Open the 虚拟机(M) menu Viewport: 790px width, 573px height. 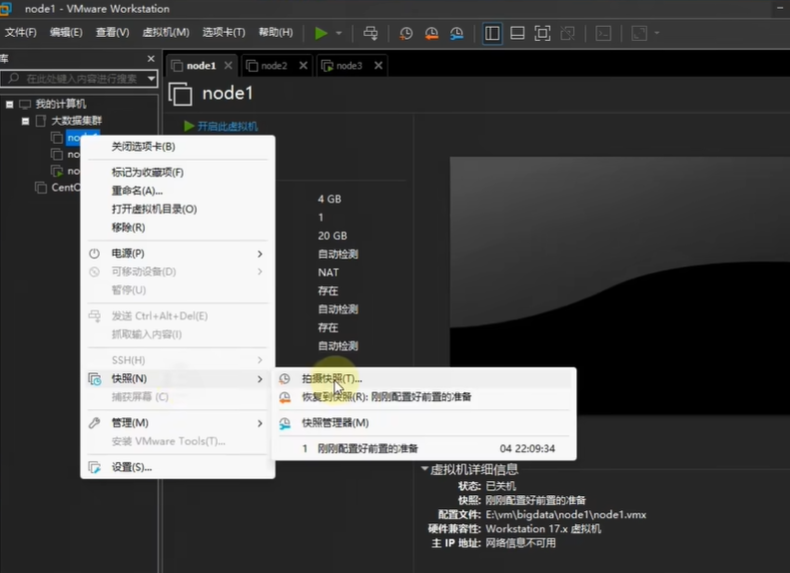pos(166,33)
